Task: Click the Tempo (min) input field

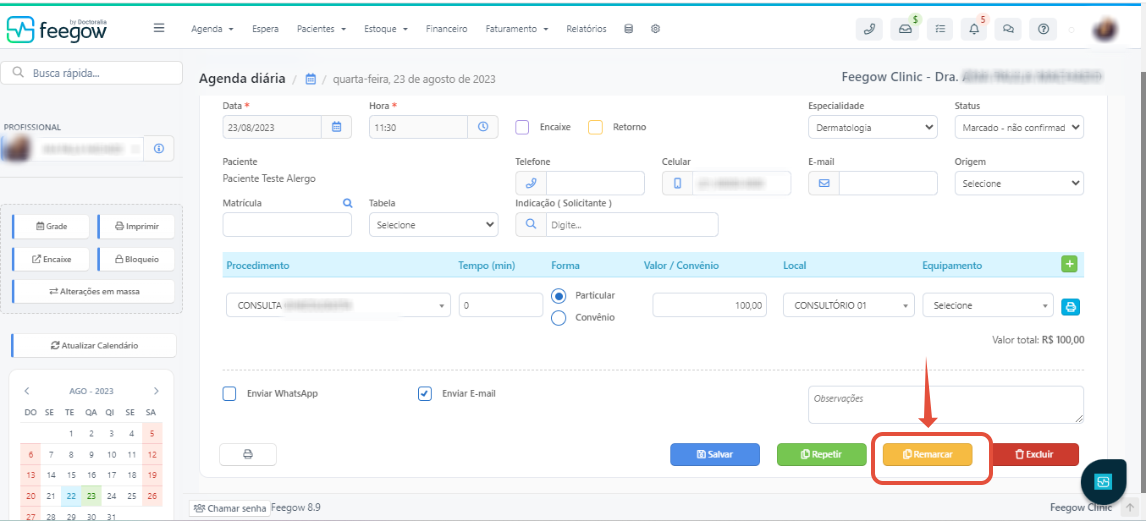Action: click(501, 305)
